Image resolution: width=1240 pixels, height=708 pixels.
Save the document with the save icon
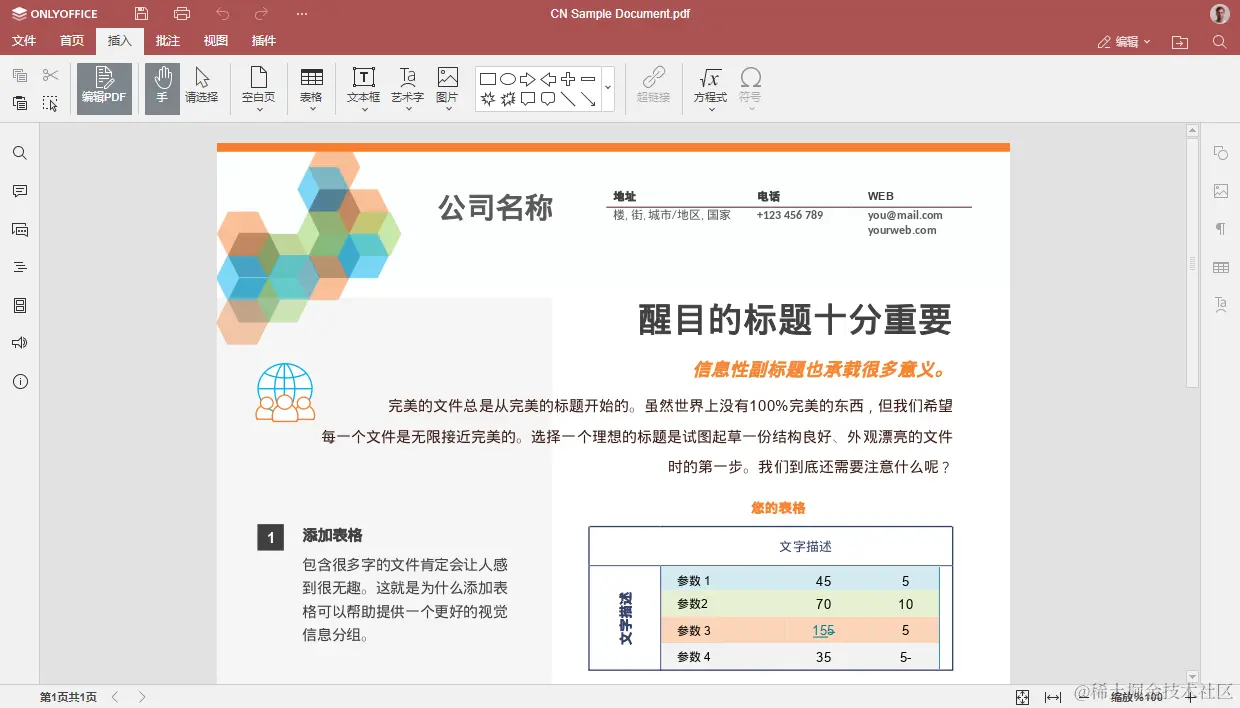click(x=140, y=13)
